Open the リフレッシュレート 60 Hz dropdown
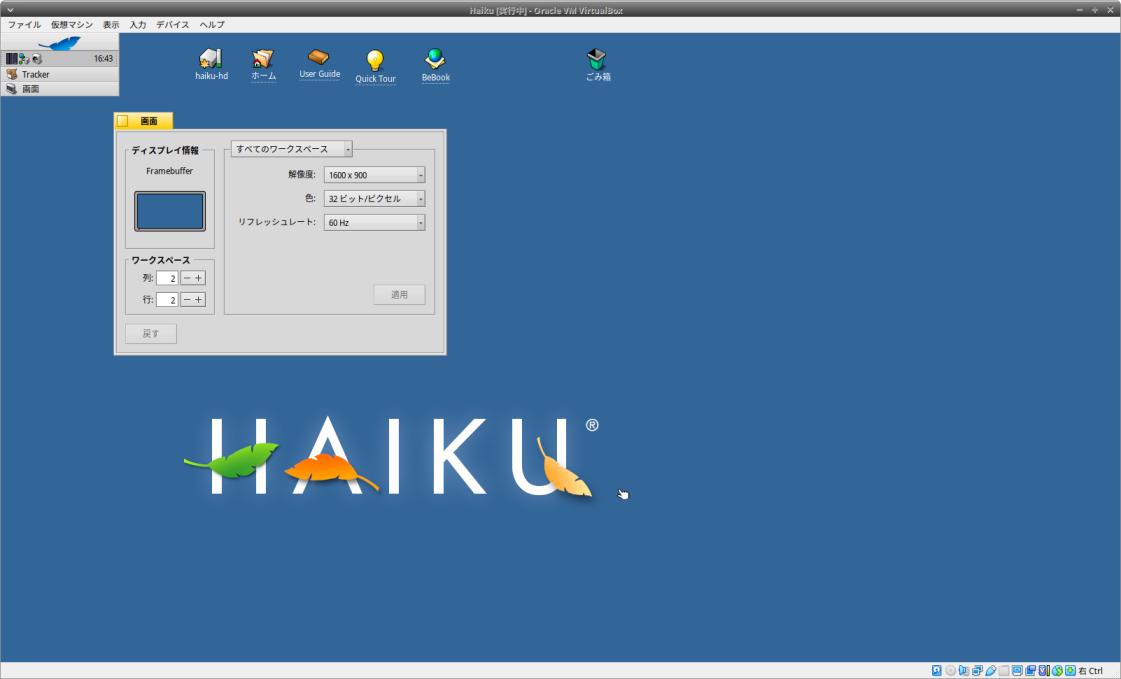The image size is (1121, 679). (375, 222)
